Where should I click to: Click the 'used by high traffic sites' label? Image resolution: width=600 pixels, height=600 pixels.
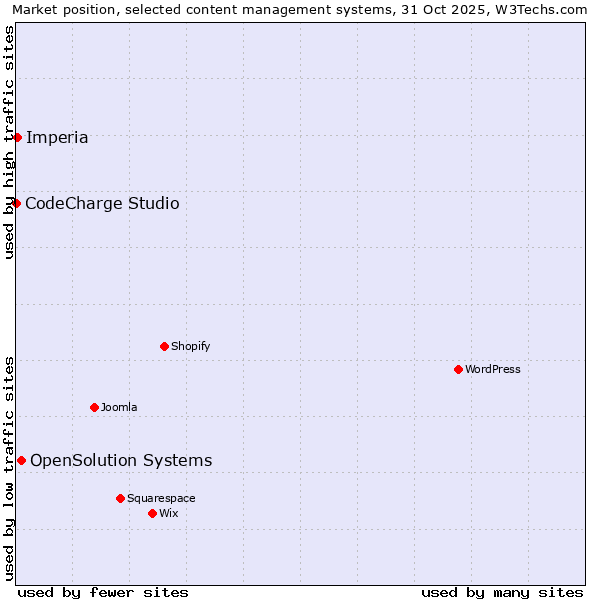(10, 142)
